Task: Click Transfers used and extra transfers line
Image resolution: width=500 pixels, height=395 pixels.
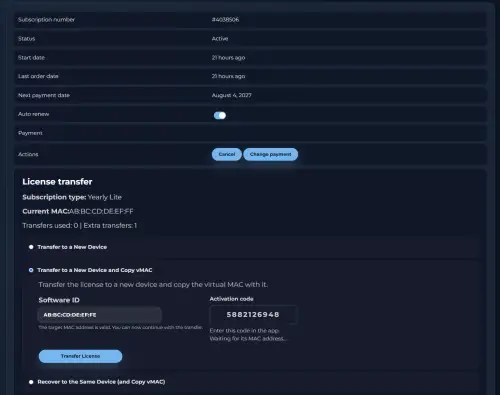Action: [80, 226]
